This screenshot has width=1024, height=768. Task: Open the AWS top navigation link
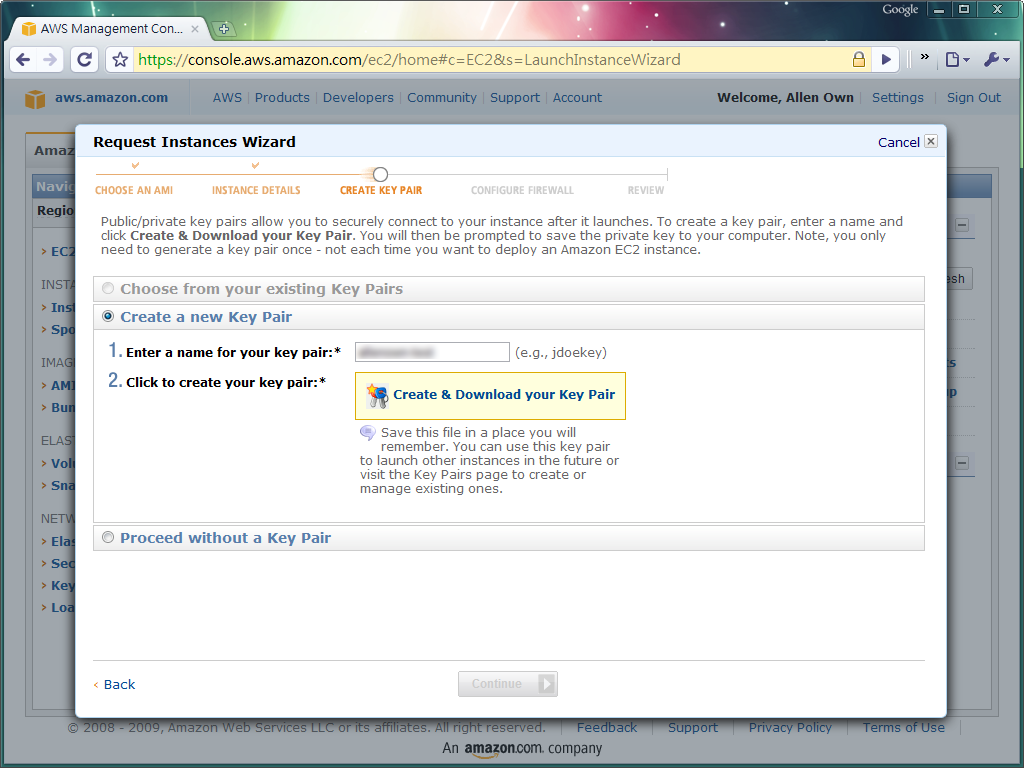pos(227,97)
